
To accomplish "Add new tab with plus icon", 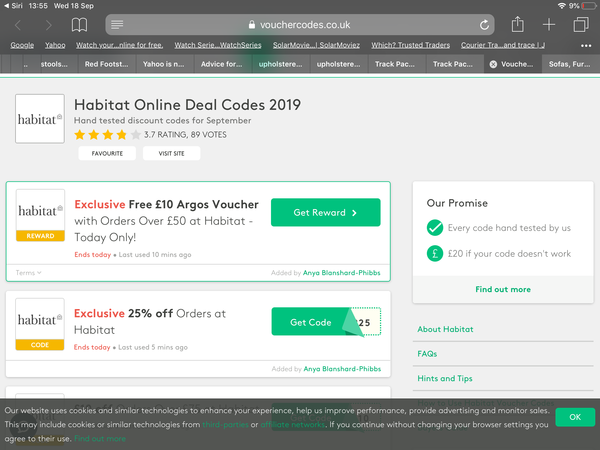I will click(549, 24).
